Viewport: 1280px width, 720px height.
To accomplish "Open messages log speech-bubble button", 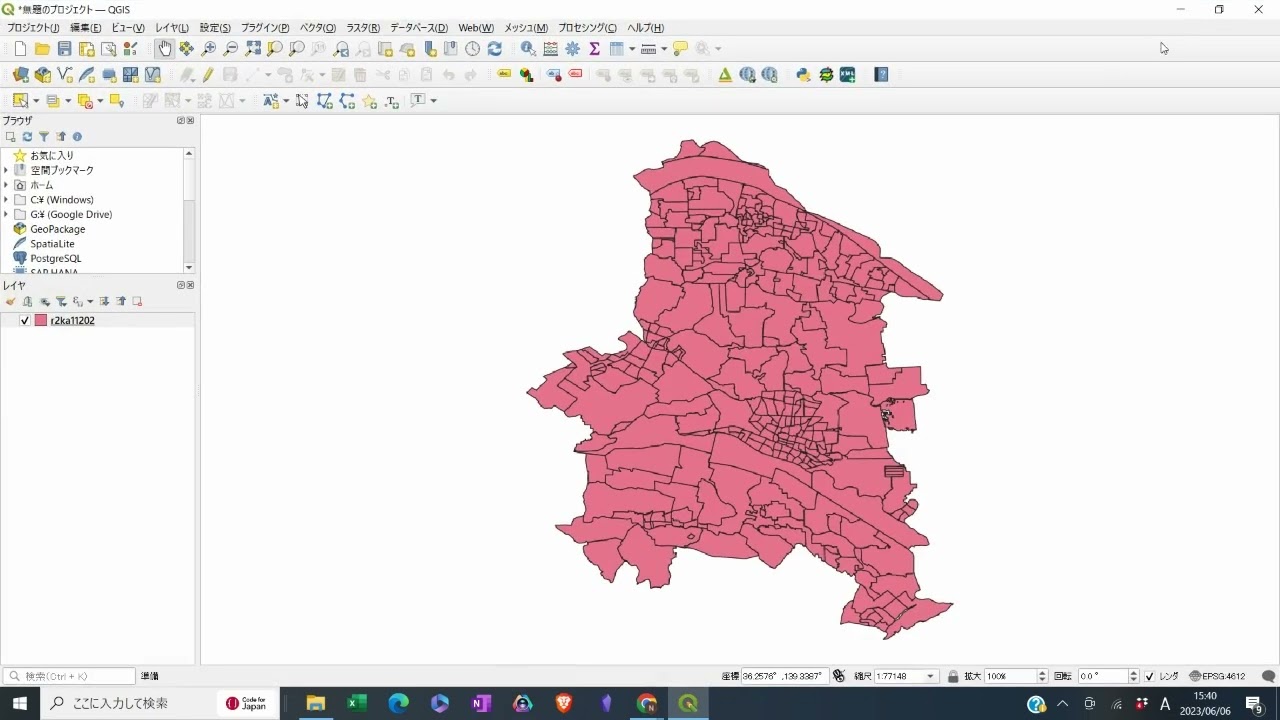I will pyautogui.click(x=1268, y=677).
